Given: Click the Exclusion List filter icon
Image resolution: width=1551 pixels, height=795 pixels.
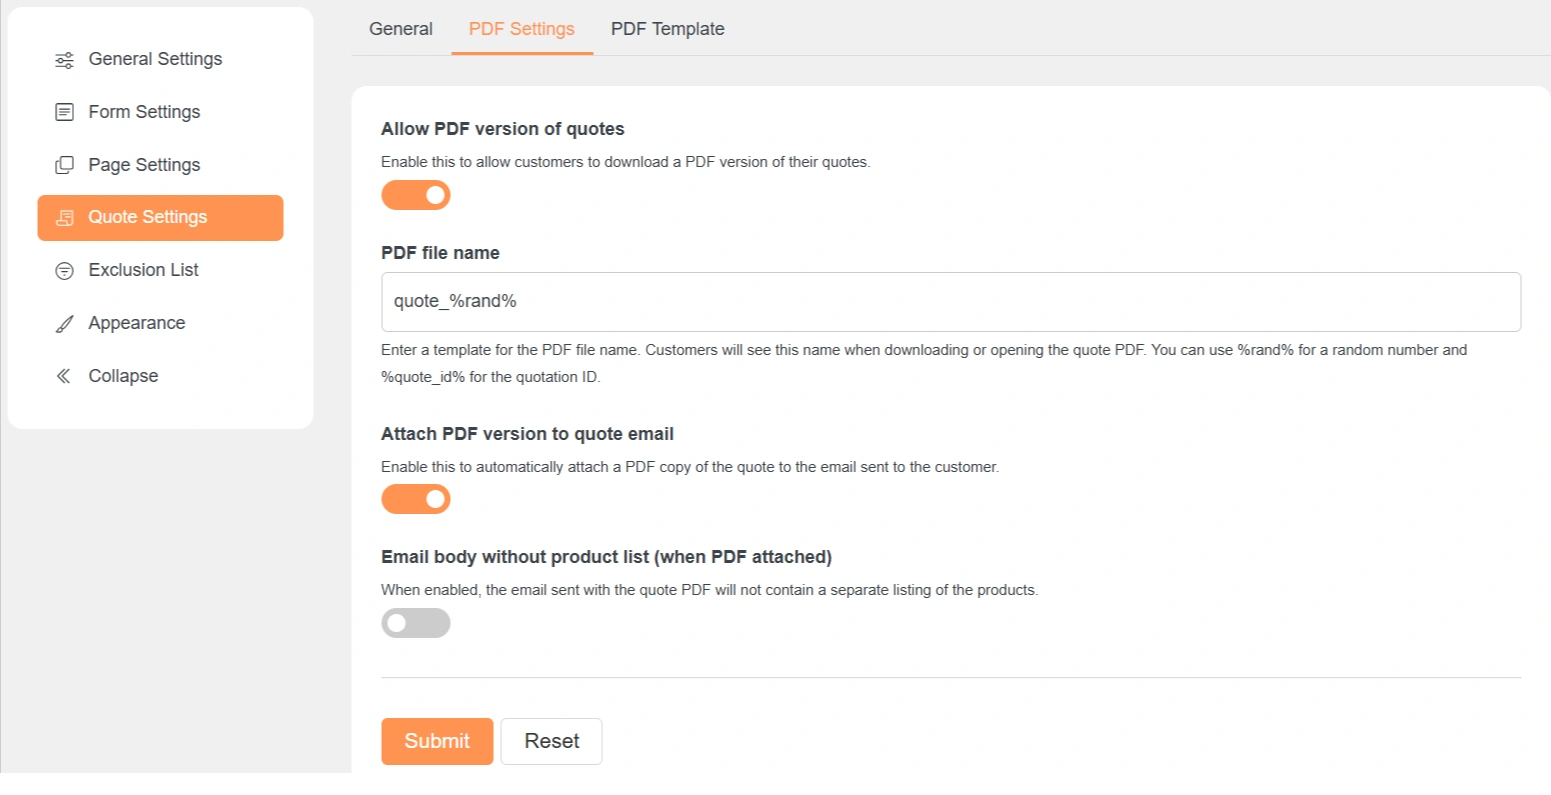Looking at the screenshot, I should coord(64,271).
